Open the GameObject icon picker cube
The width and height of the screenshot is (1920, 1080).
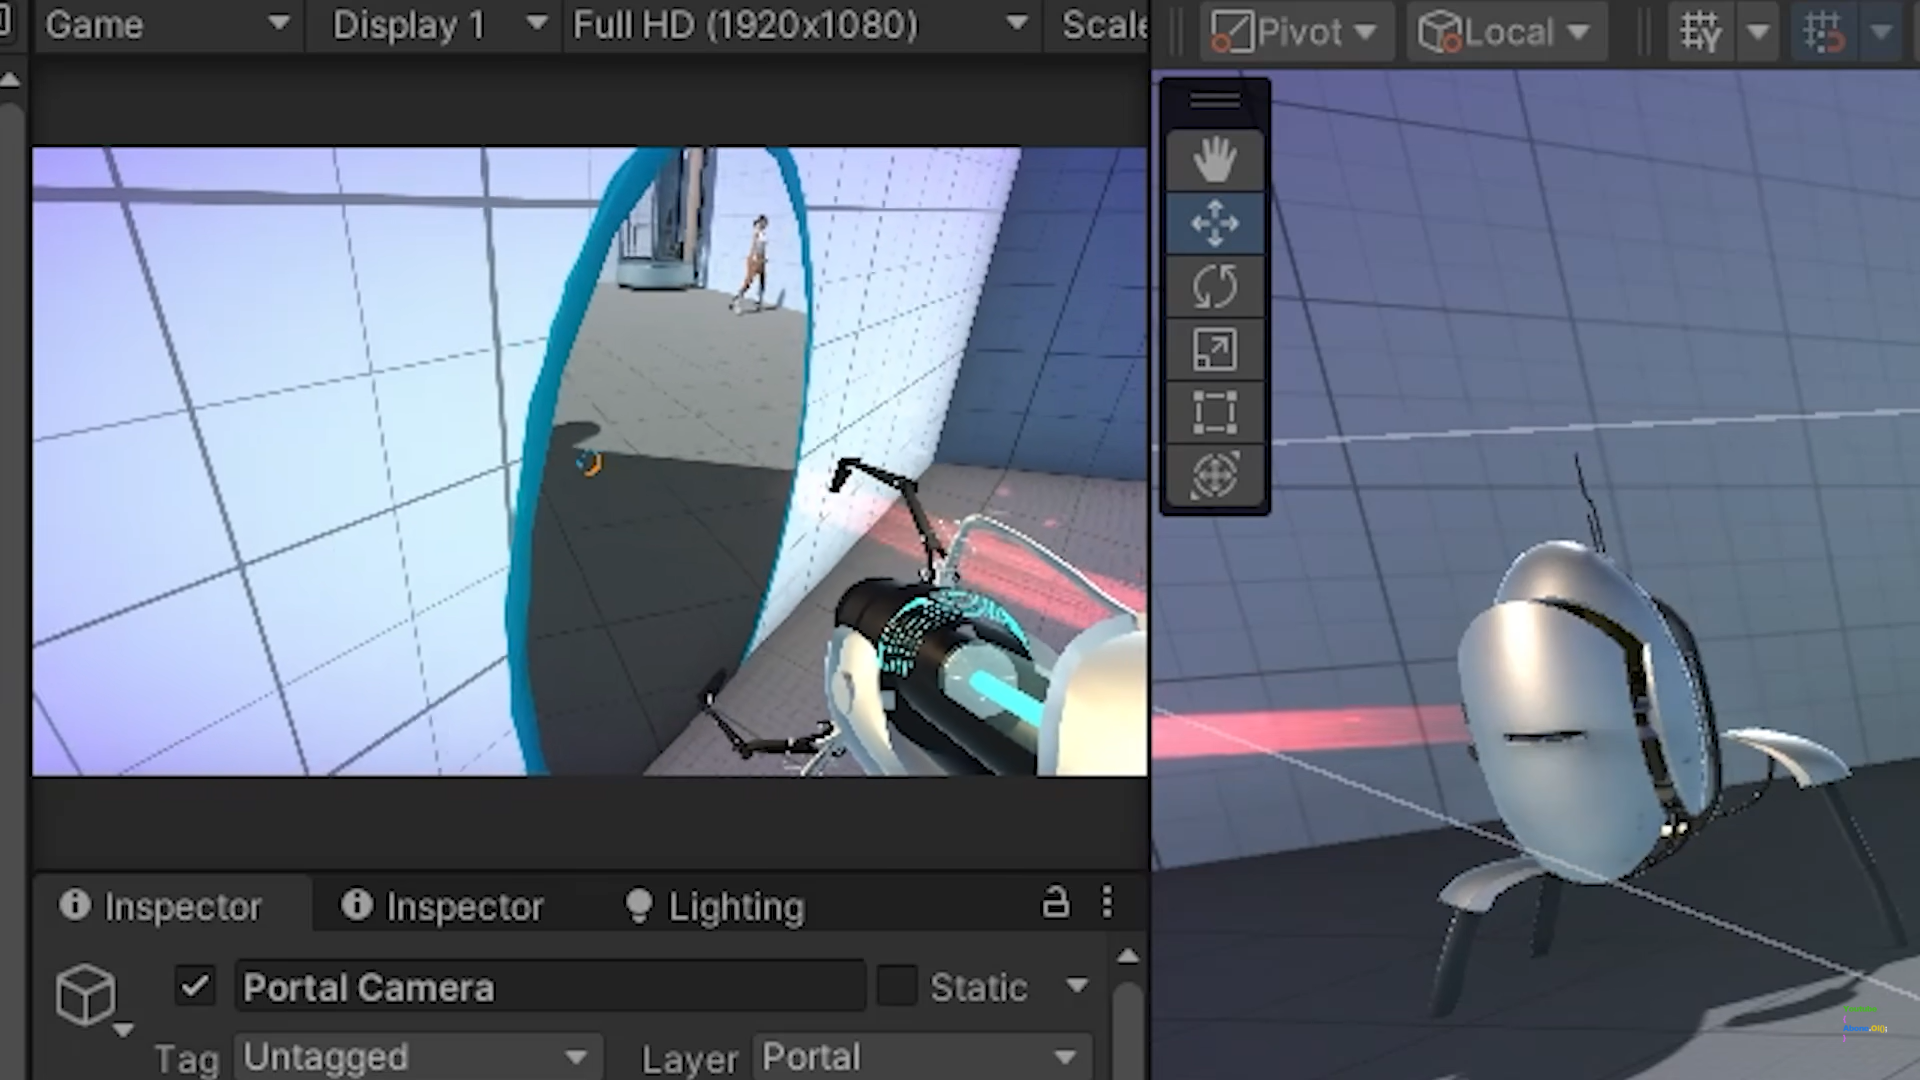(86, 994)
